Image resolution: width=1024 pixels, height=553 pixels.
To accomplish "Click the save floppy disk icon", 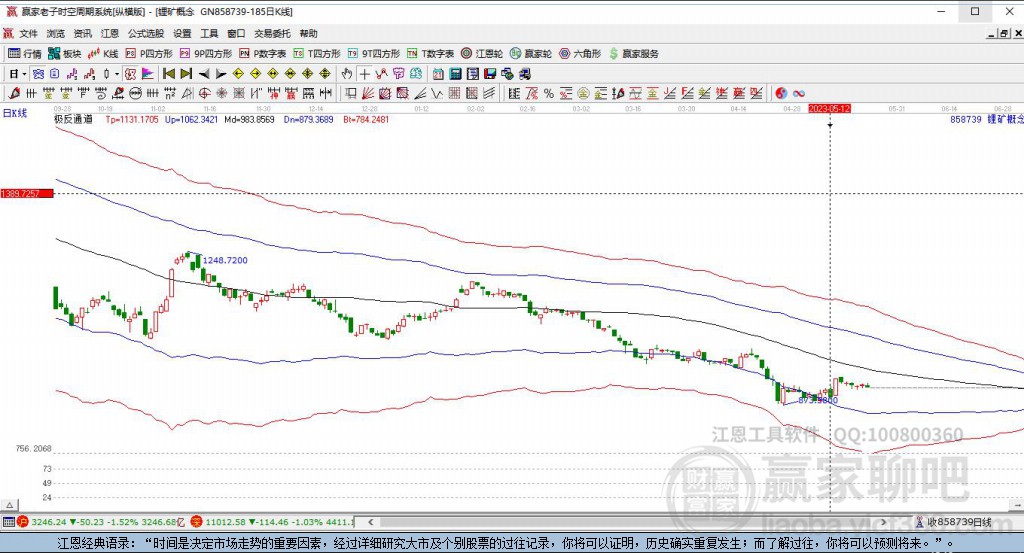I will point(490,74).
